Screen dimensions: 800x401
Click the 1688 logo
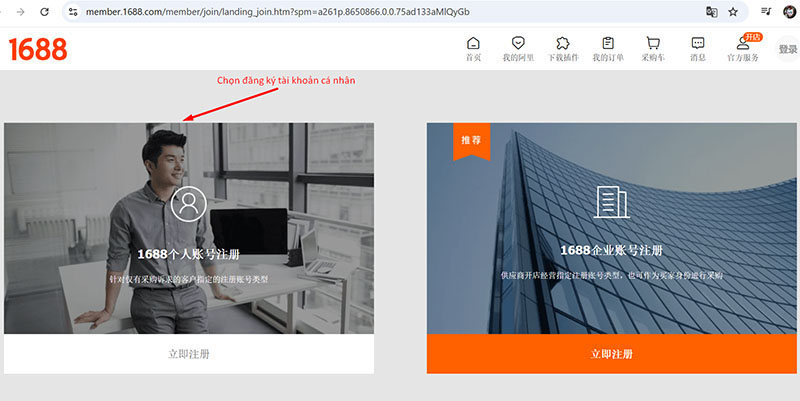point(38,49)
